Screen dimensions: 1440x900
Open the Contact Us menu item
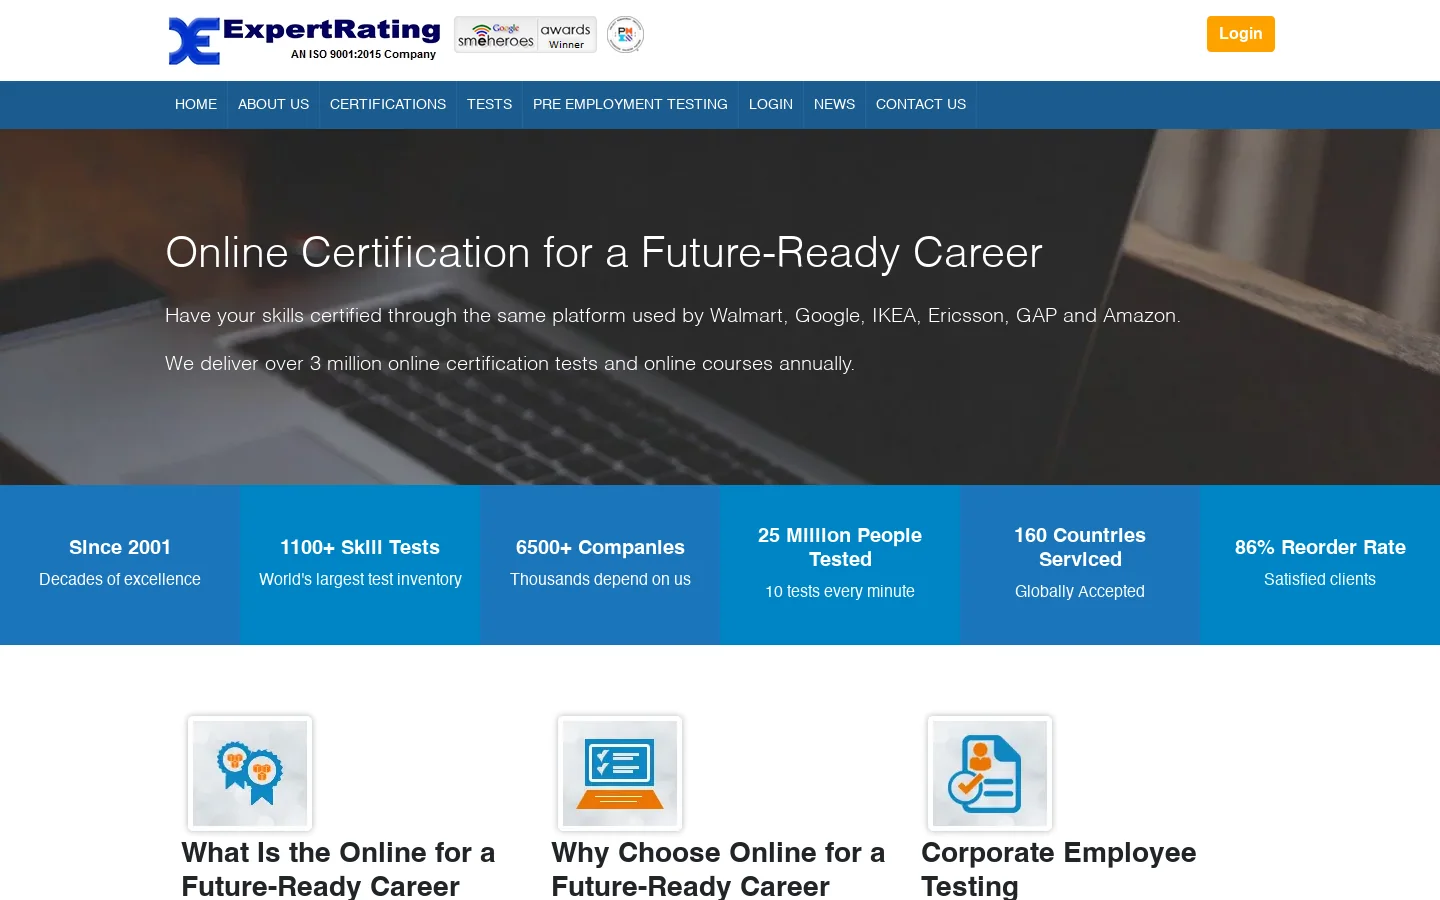coord(921,104)
